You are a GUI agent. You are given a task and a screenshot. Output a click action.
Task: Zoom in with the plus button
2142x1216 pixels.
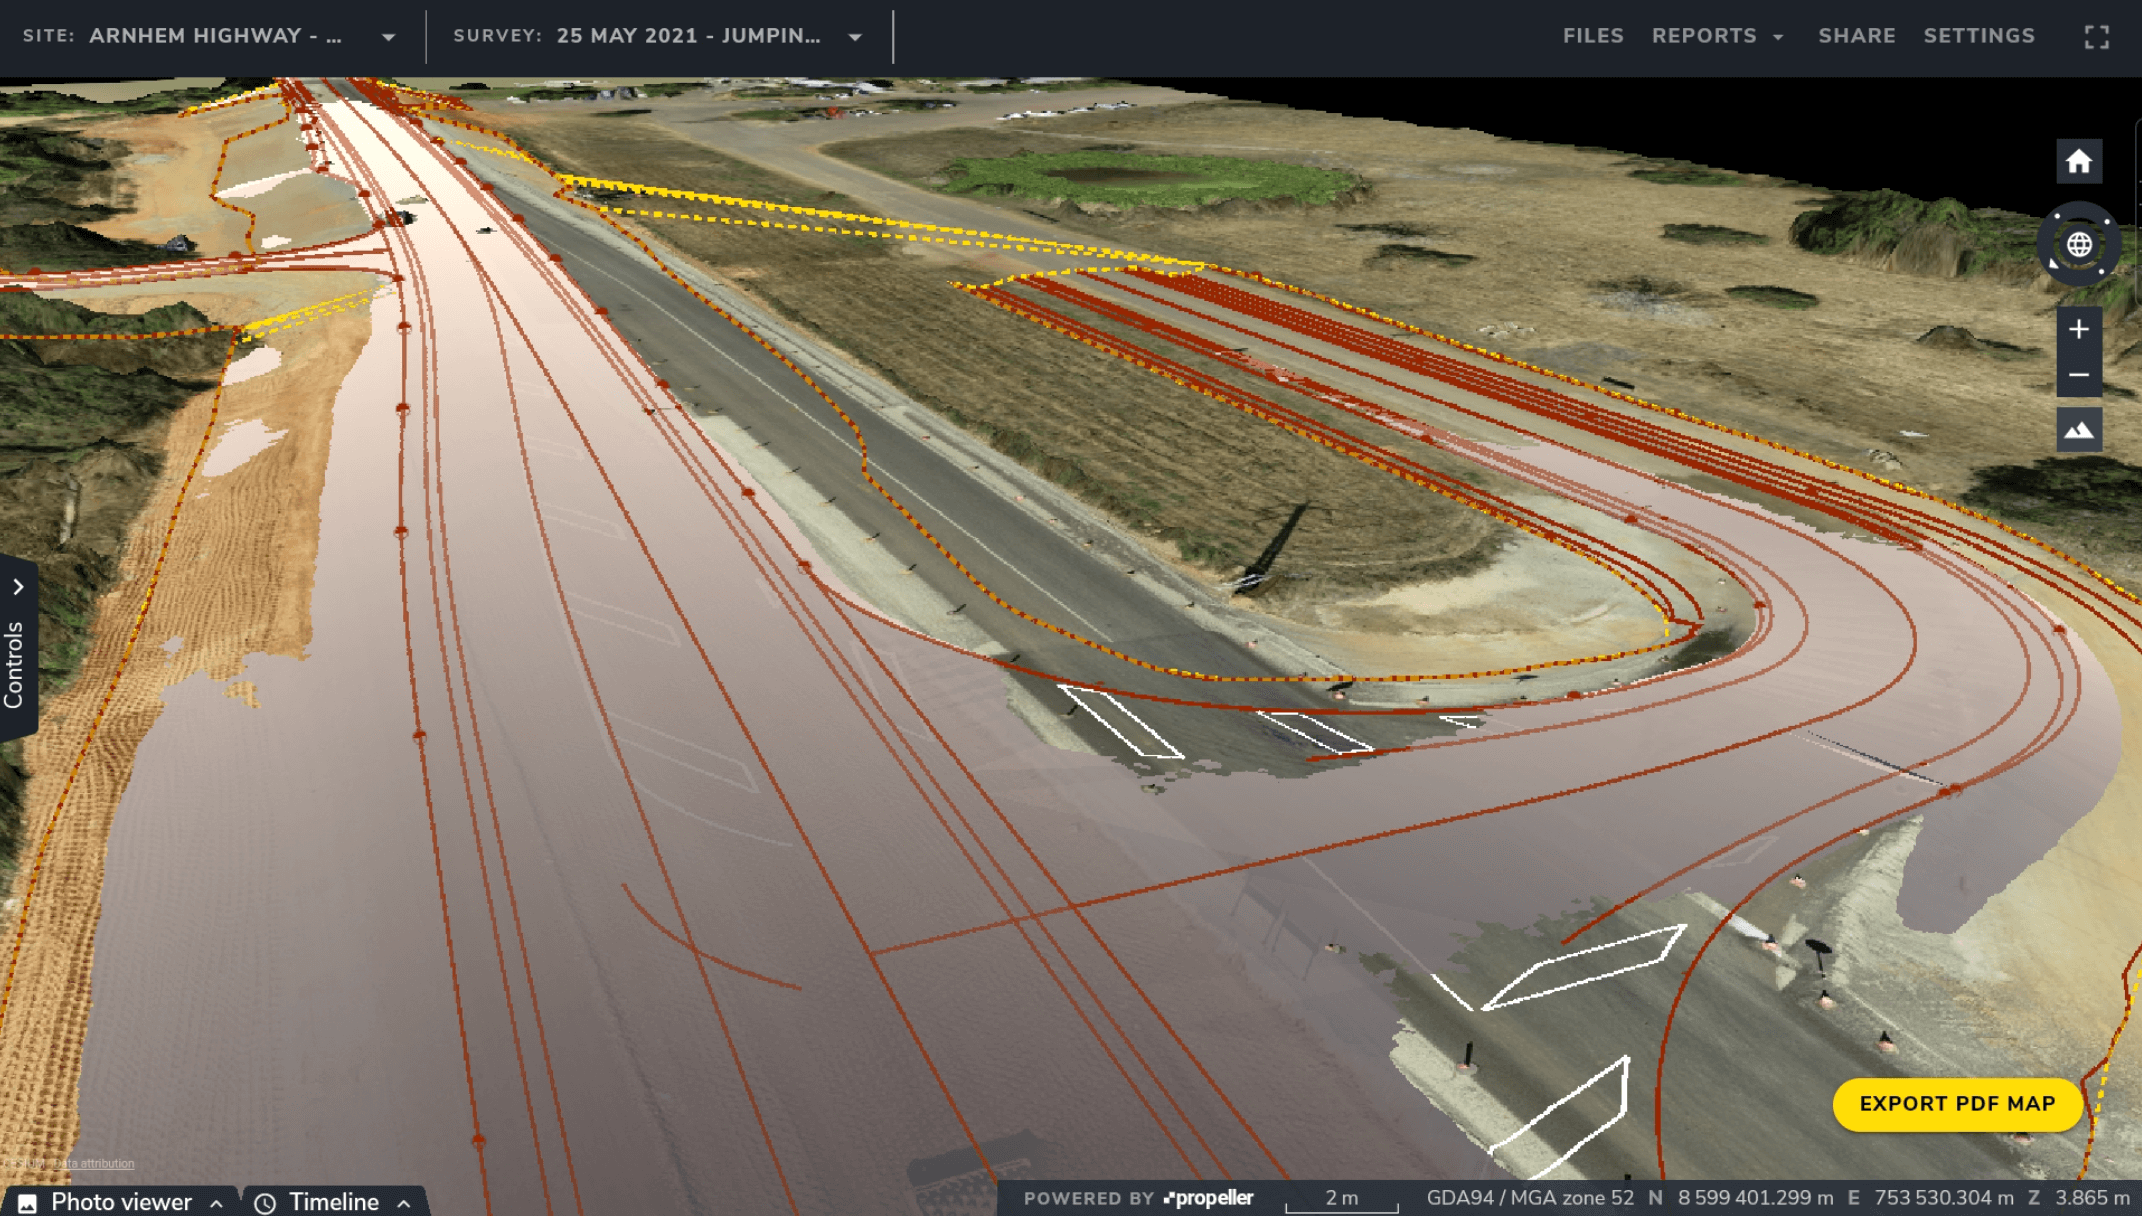click(2078, 329)
